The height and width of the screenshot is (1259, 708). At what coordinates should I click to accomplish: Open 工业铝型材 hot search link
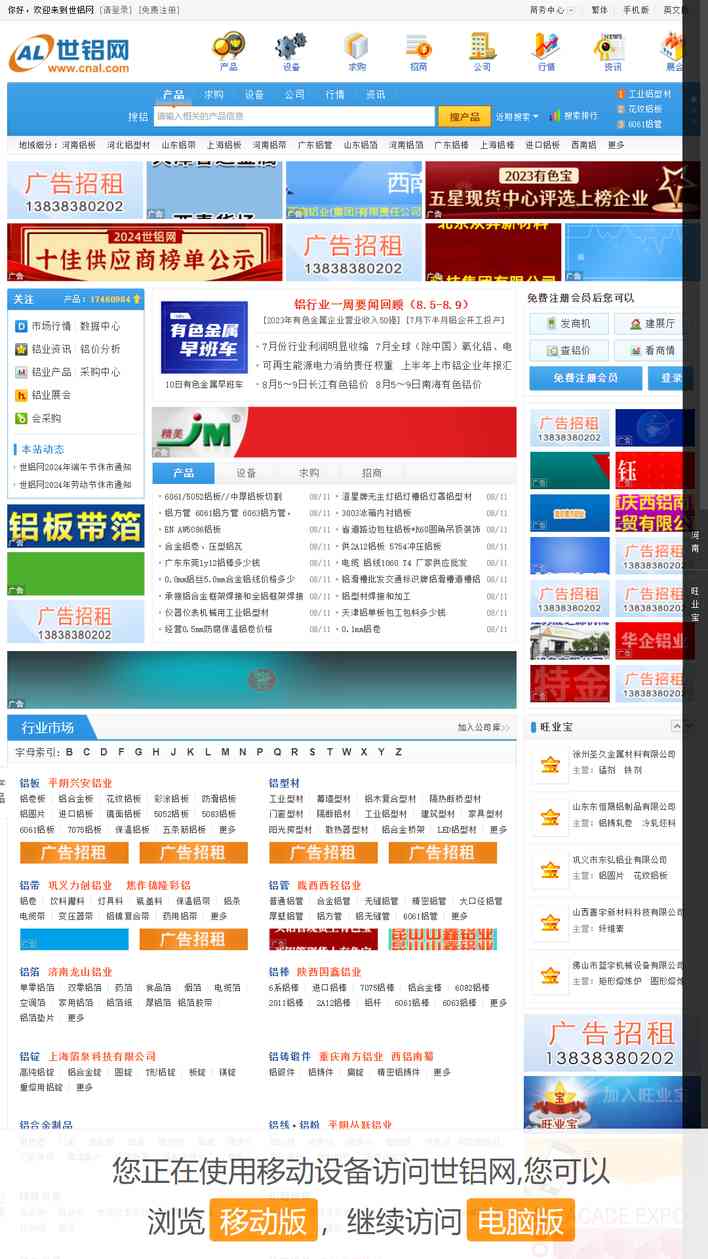649,94
